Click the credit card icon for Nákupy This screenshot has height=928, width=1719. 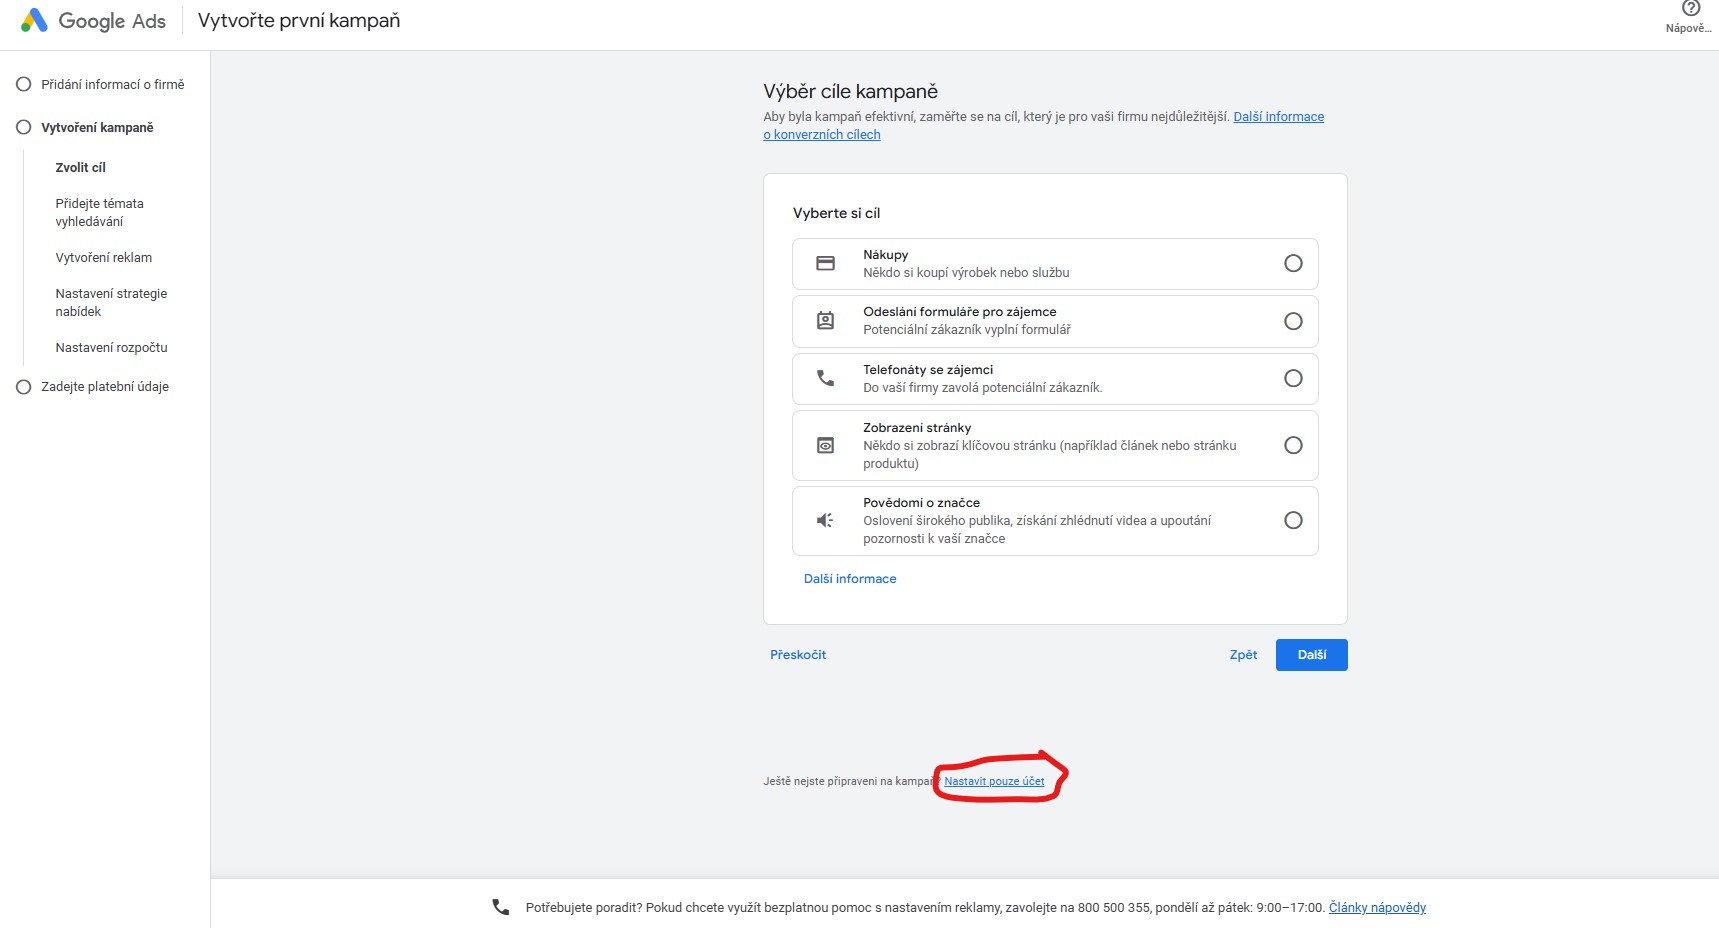[x=825, y=264]
